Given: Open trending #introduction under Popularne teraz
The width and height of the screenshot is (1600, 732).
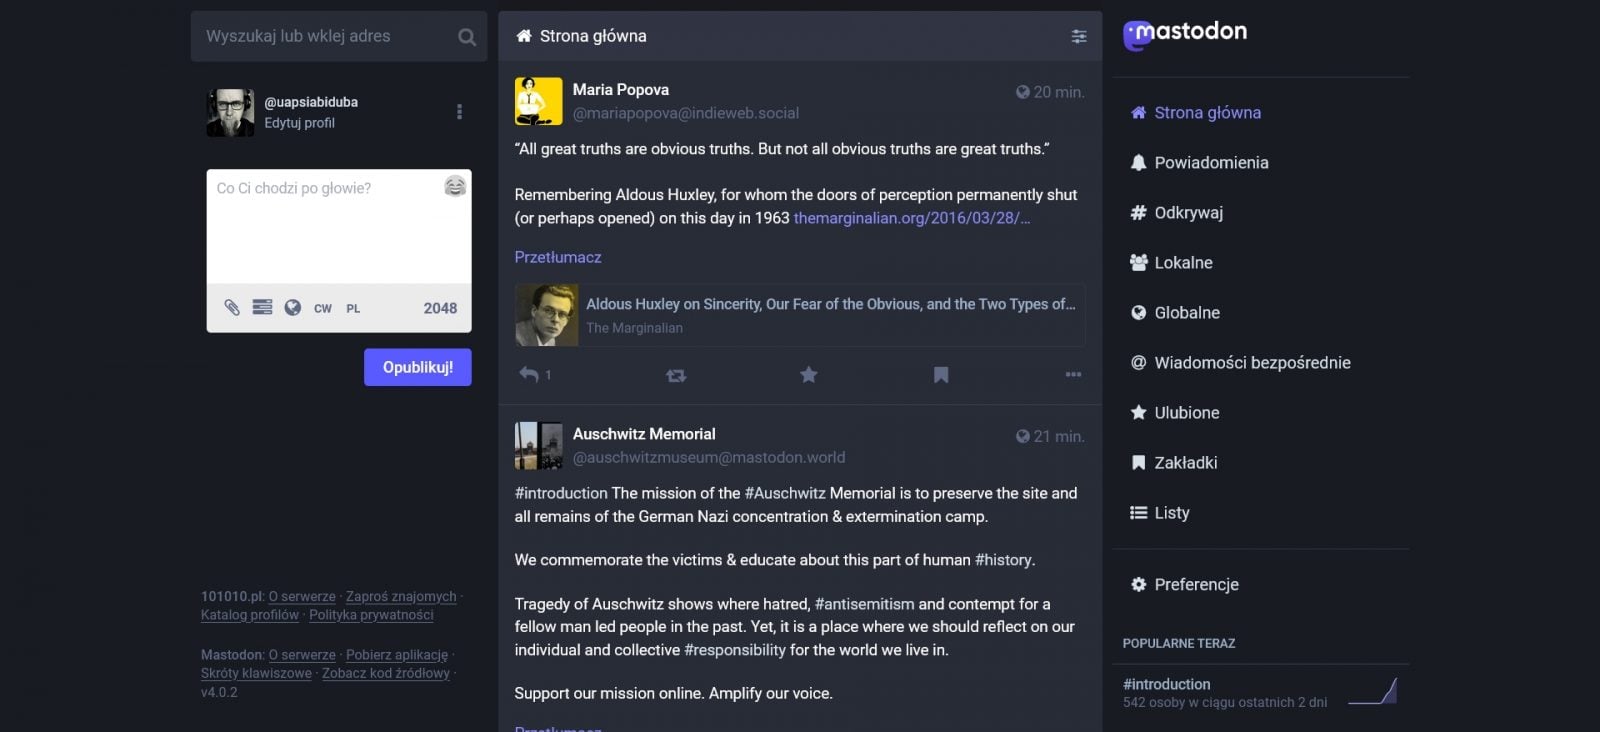Looking at the screenshot, I should tap(1166, 685).
